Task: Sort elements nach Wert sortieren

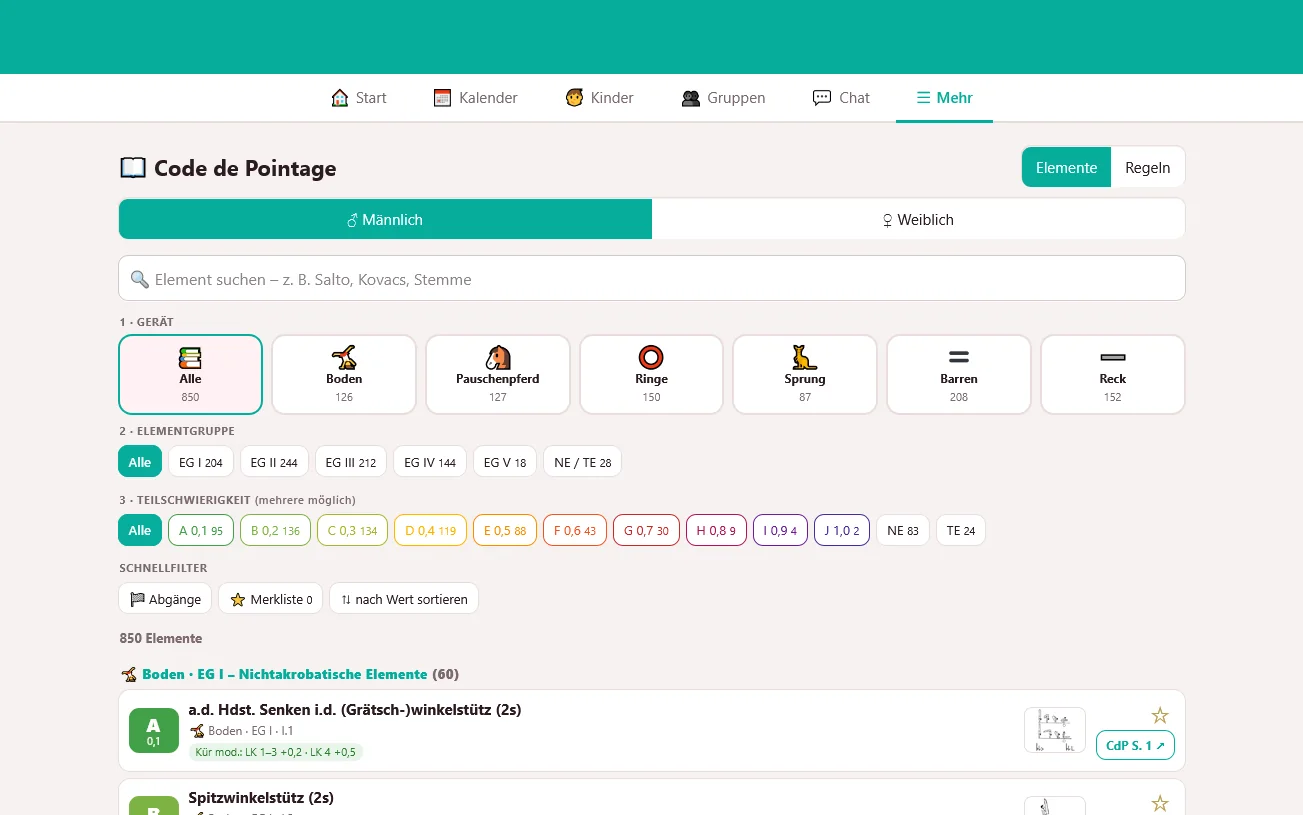Action: pos(404,599)
